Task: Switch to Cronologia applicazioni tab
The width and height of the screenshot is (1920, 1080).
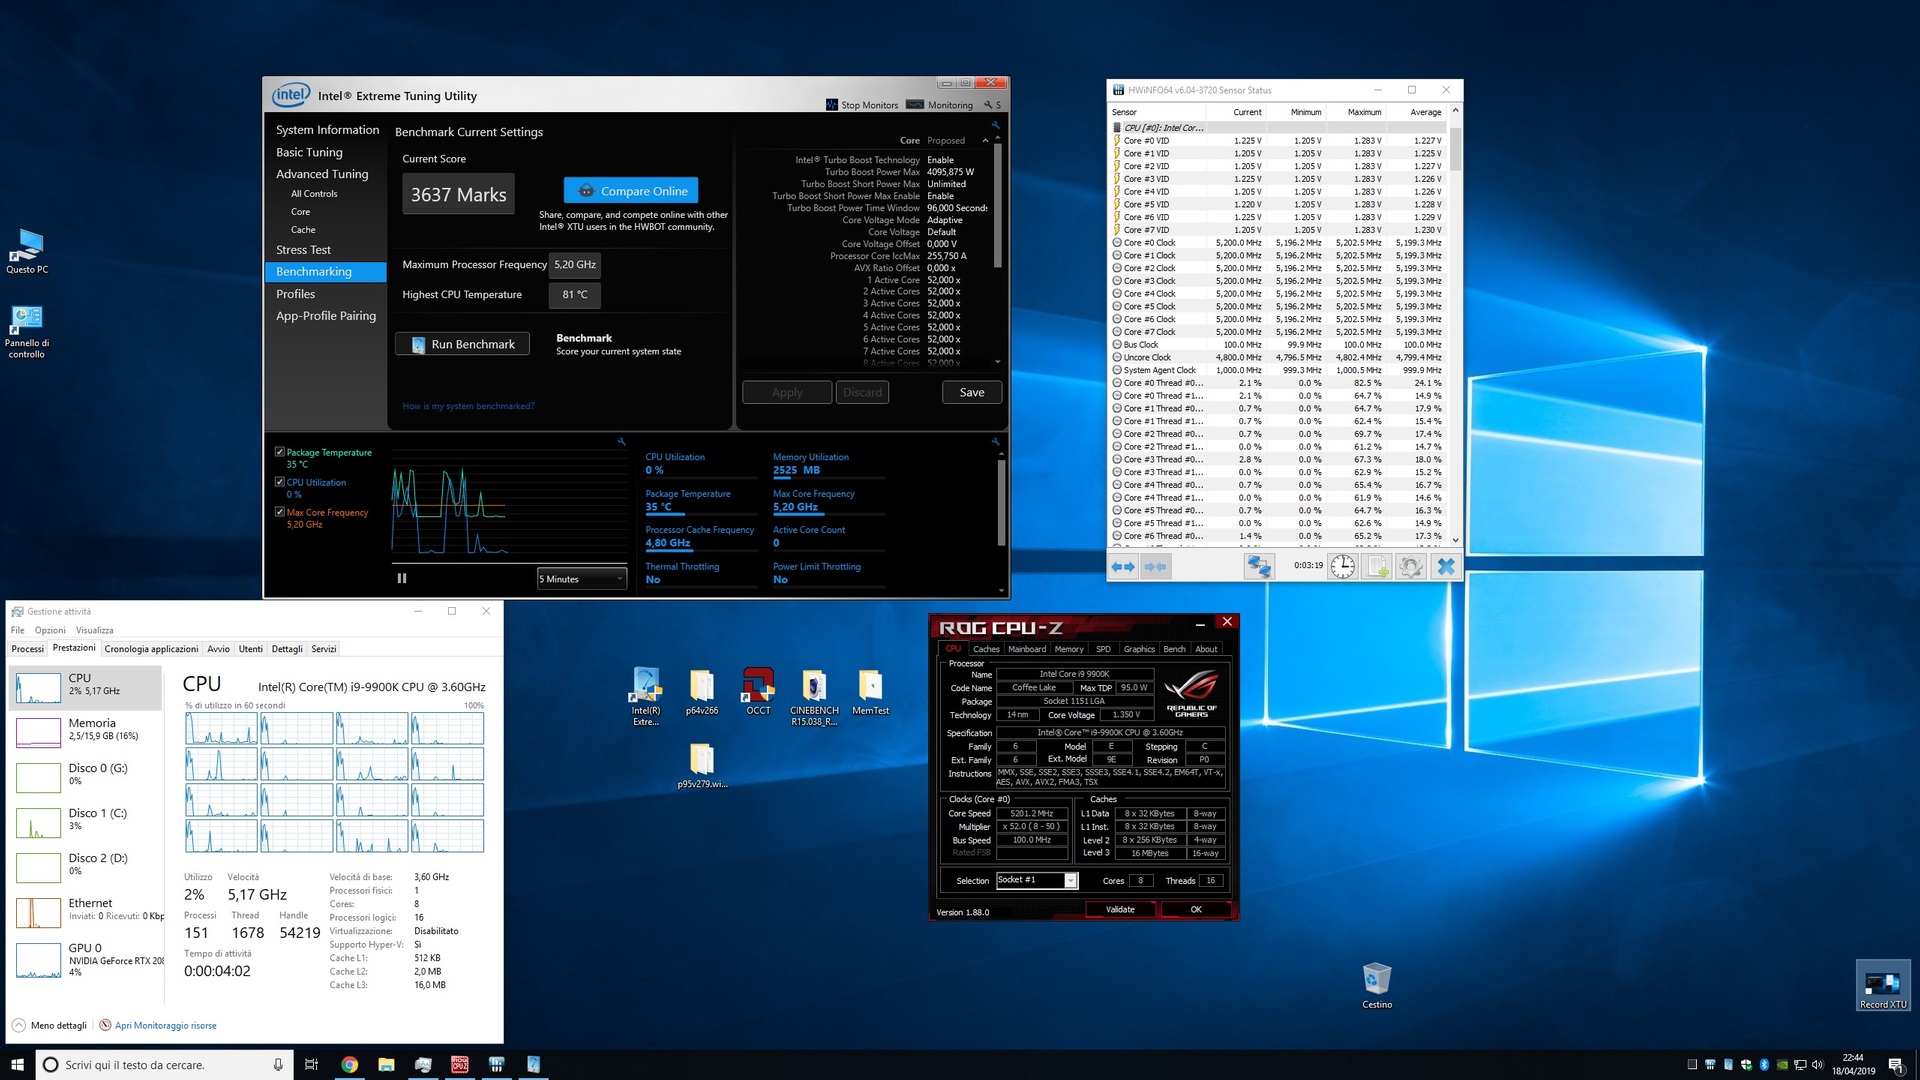Action: pyautogui.click(x=151, y=649)
